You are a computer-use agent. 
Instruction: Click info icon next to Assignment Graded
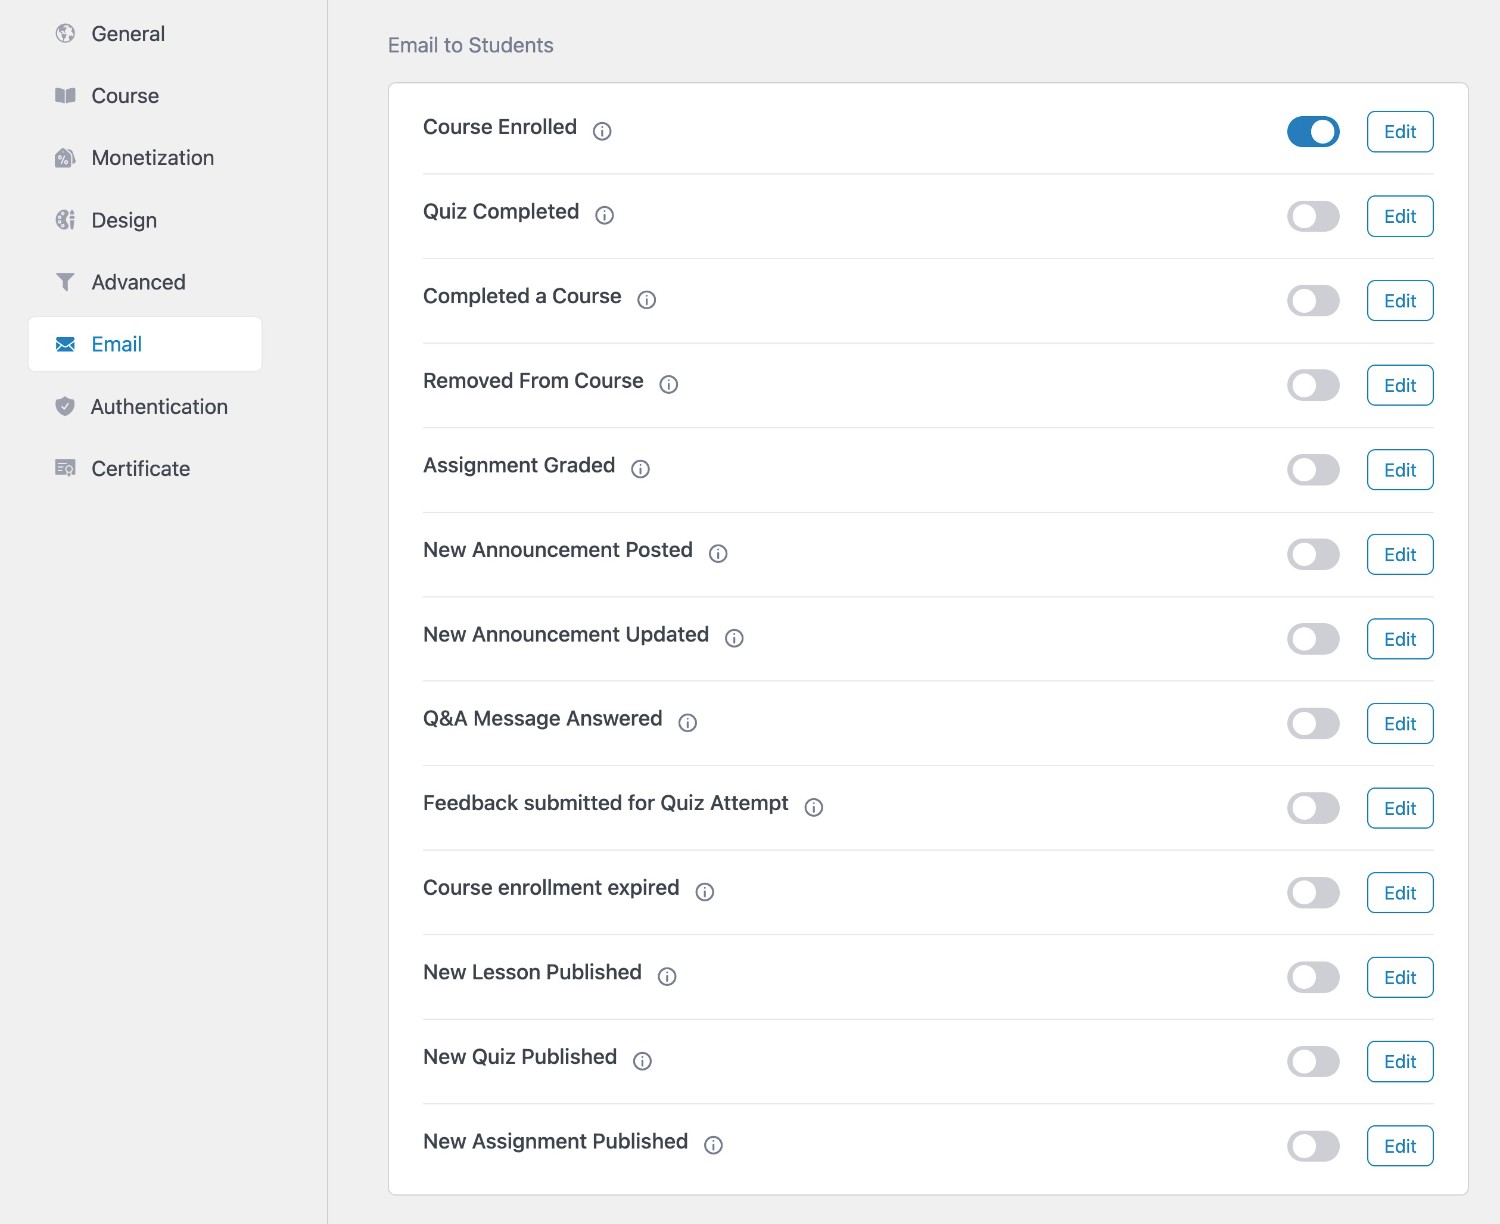pyautogui.click(x=640, y=469)
